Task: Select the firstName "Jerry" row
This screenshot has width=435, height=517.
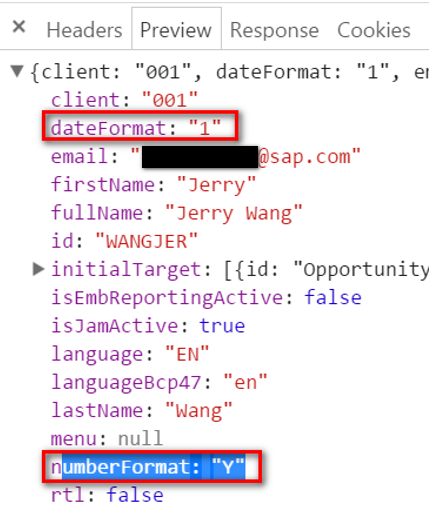Action: pos(153,184)
